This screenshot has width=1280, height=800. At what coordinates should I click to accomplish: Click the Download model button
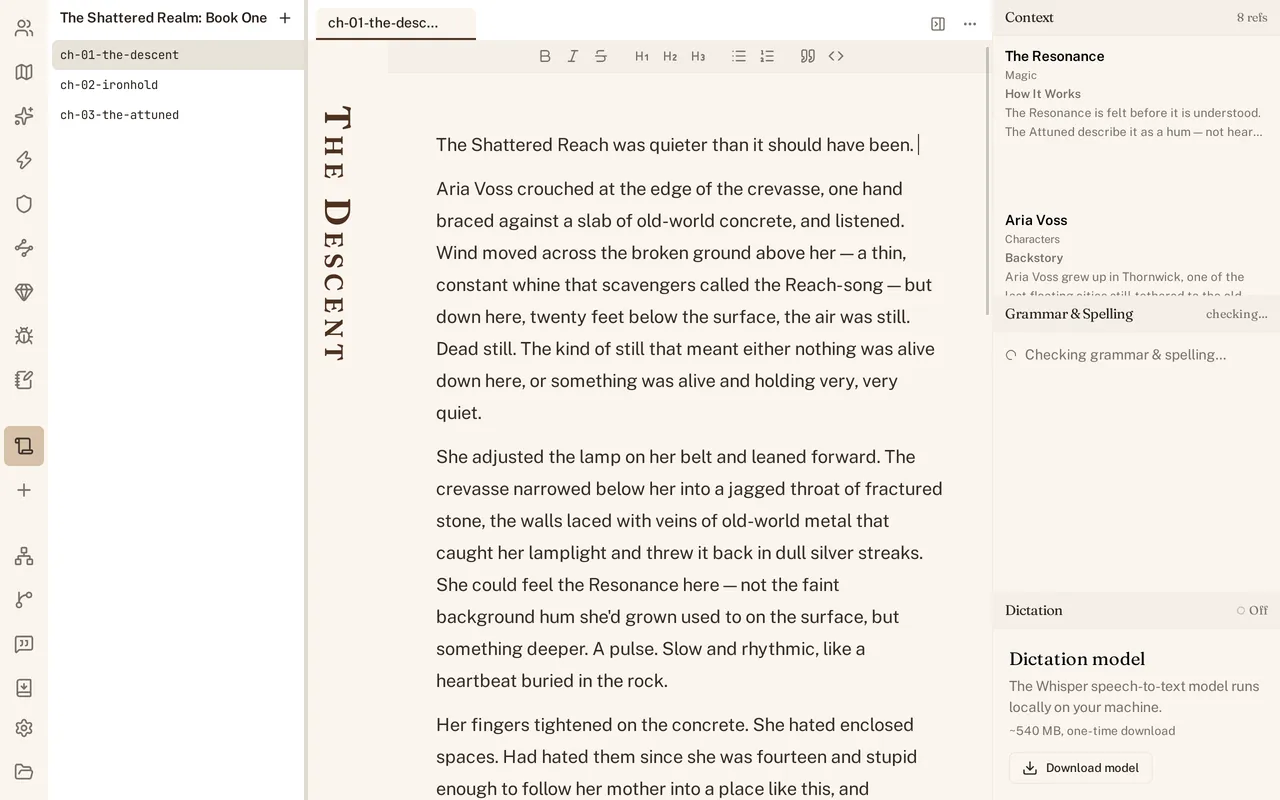tap(1081, 768)
